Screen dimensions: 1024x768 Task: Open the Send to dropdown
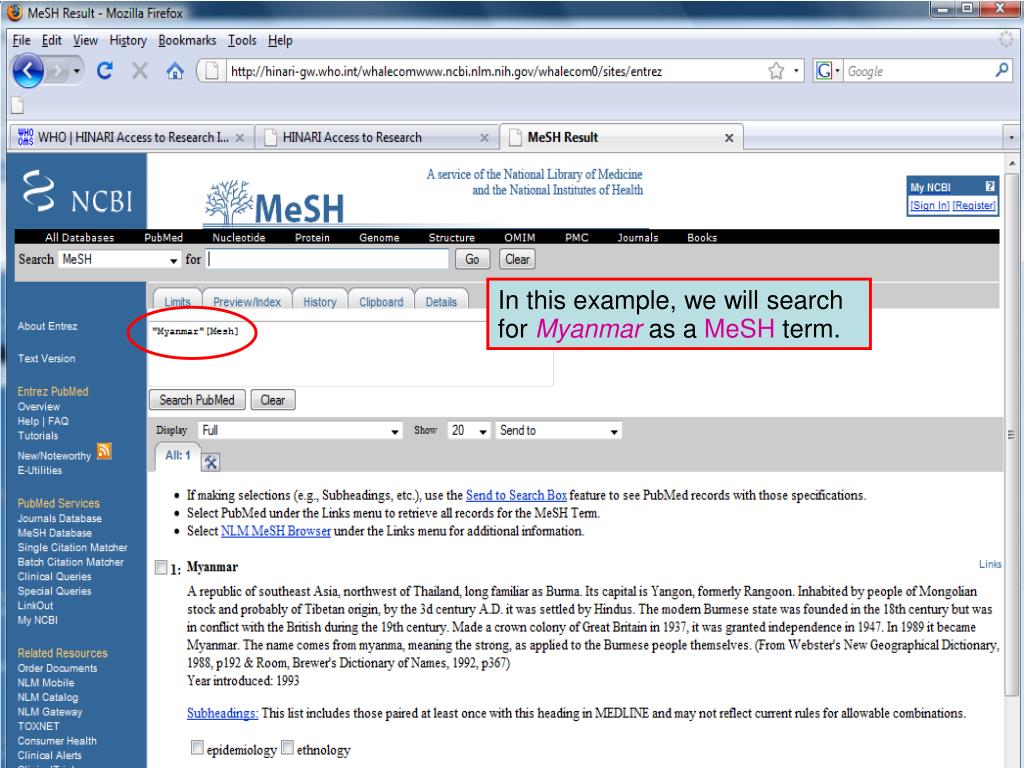coord(558,430)
